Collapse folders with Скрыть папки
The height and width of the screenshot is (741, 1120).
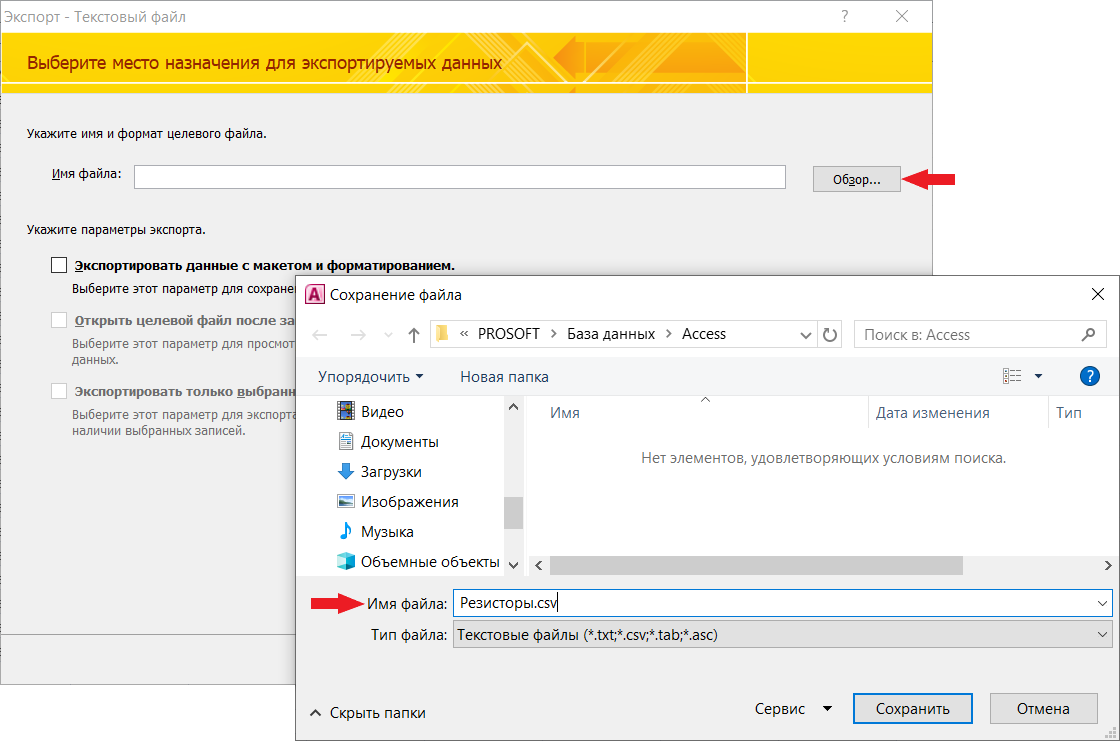[x=367, y=713]
